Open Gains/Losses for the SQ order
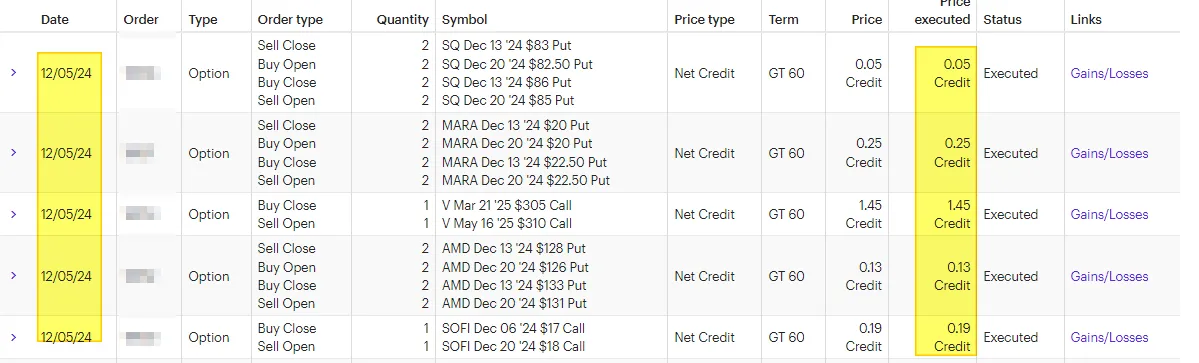 1109,73
